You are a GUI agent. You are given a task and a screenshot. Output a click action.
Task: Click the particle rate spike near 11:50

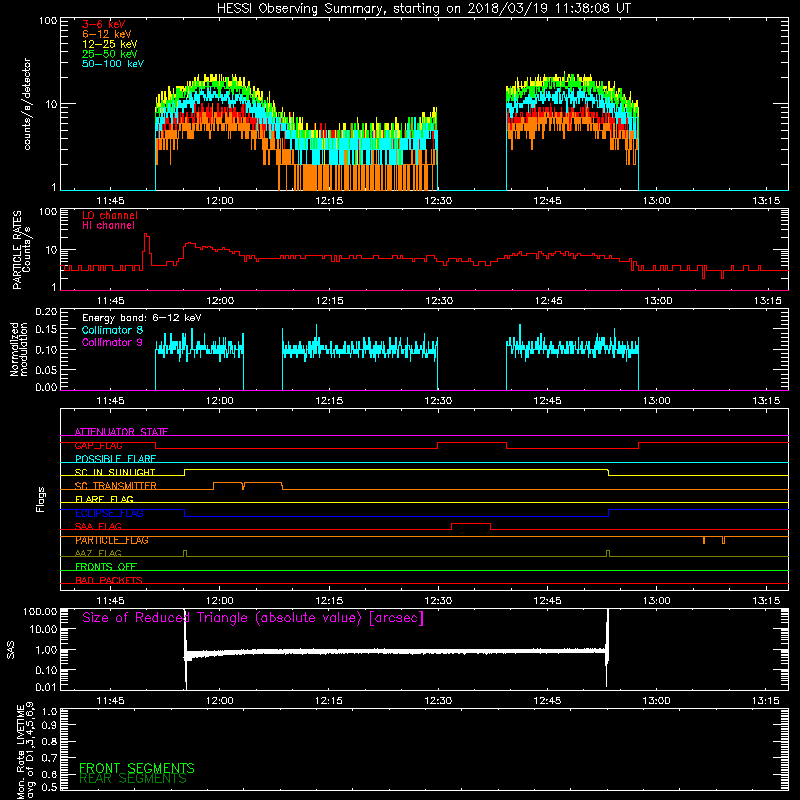pyautogui.click(x=146, y=250)
